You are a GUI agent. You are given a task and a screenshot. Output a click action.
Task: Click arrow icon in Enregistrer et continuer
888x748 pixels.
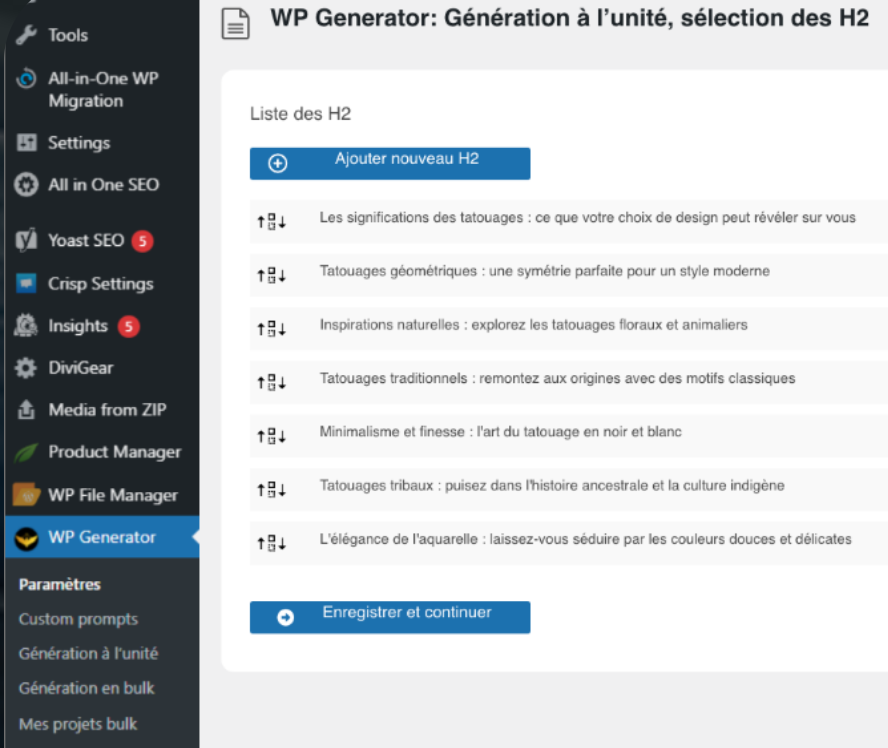(x=285, y=617)
